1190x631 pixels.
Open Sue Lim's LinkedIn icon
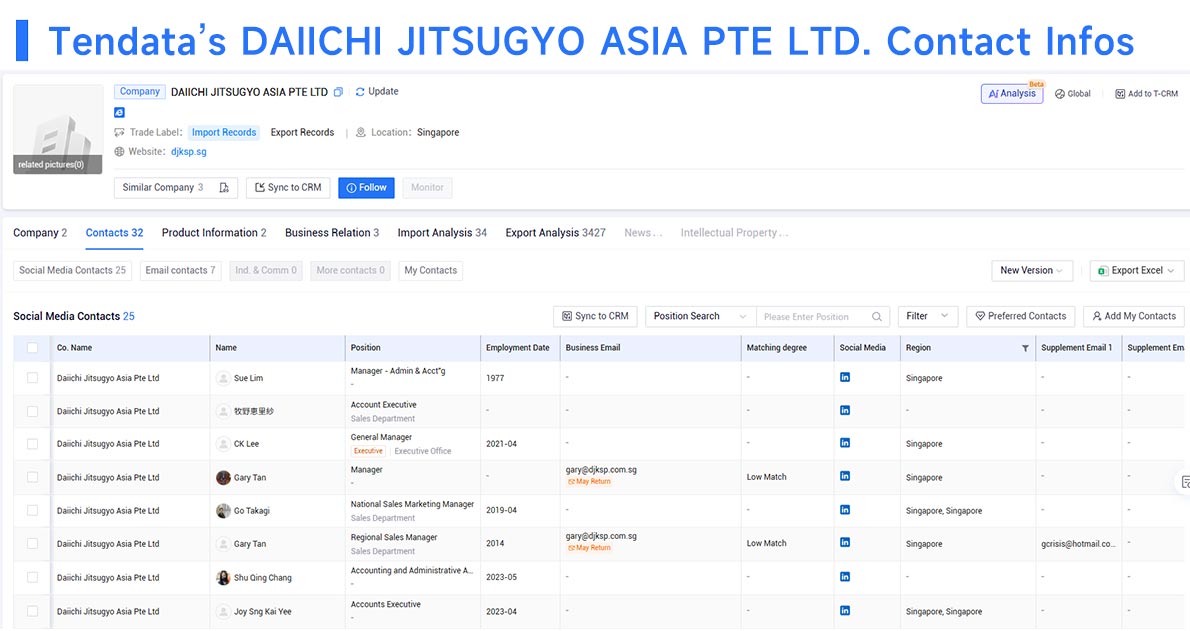tap(845, 377)
